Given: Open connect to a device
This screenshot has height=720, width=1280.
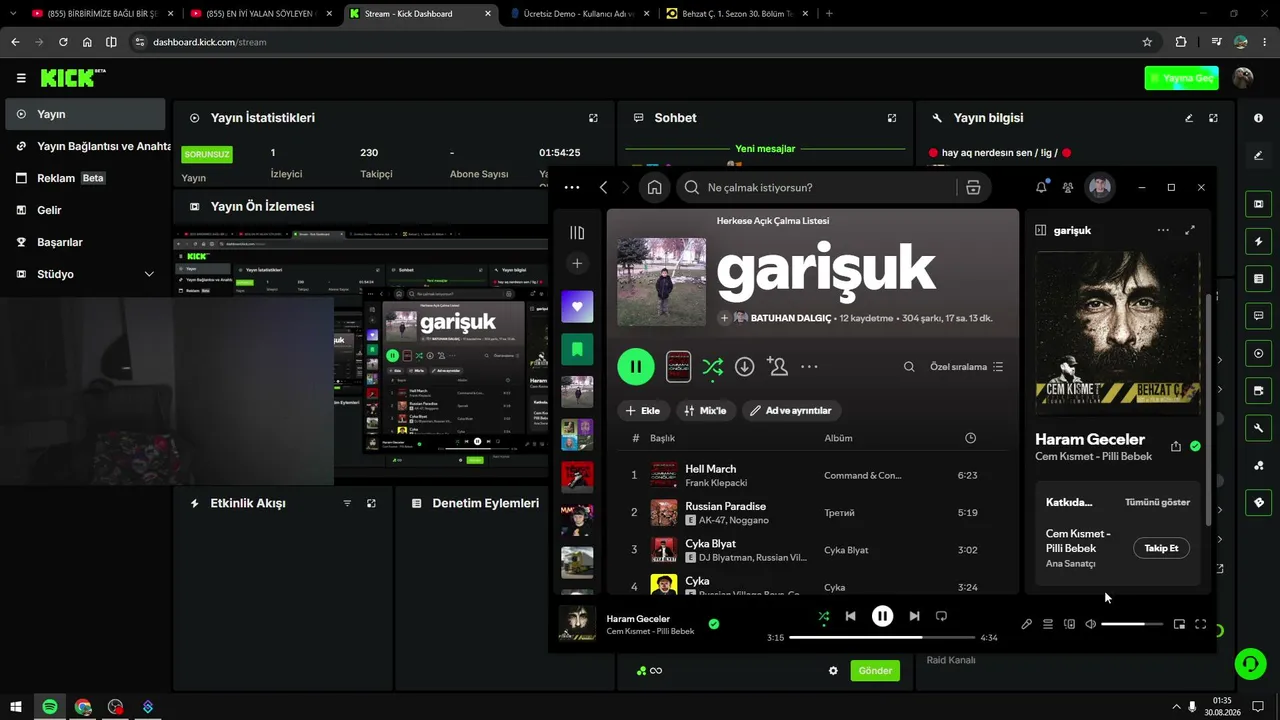Looking at the screenshot, I should point(1069,624).
